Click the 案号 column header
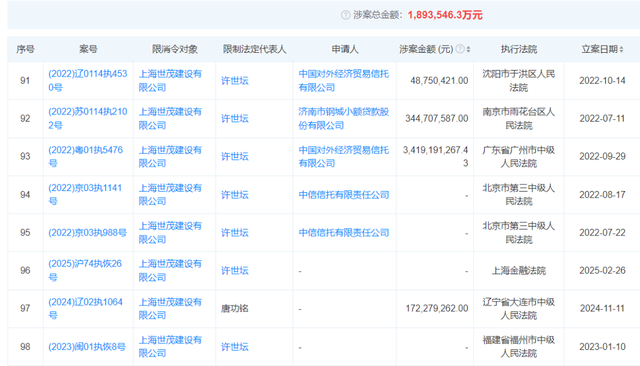640x366 pixels. click(88, 49)
